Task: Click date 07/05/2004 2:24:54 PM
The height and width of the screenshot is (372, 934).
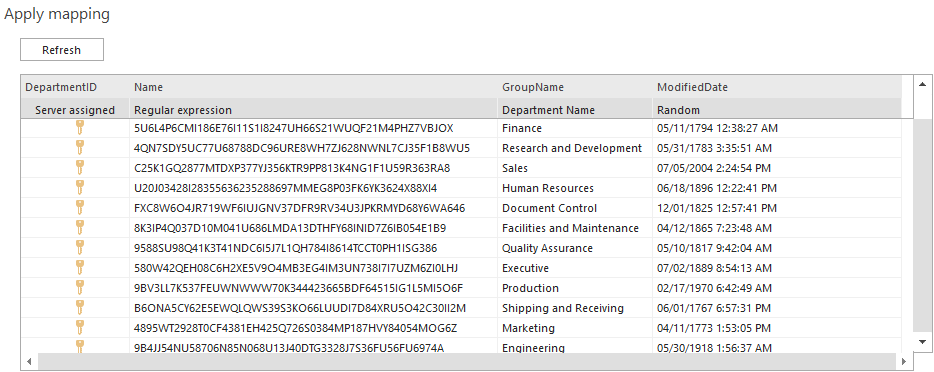Action: click(x=714, y=168)
